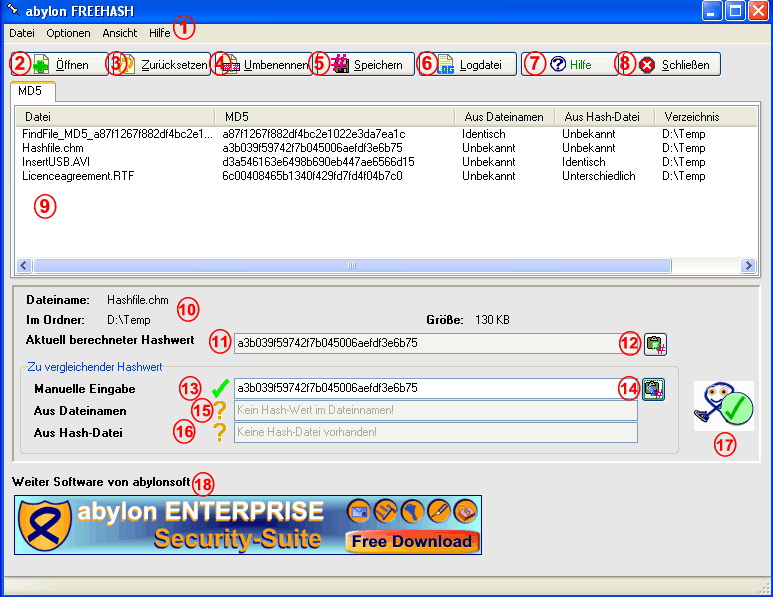Click the blue Hilfe question-mark button
Screen dimensions: 773x597
pos(569,65)
